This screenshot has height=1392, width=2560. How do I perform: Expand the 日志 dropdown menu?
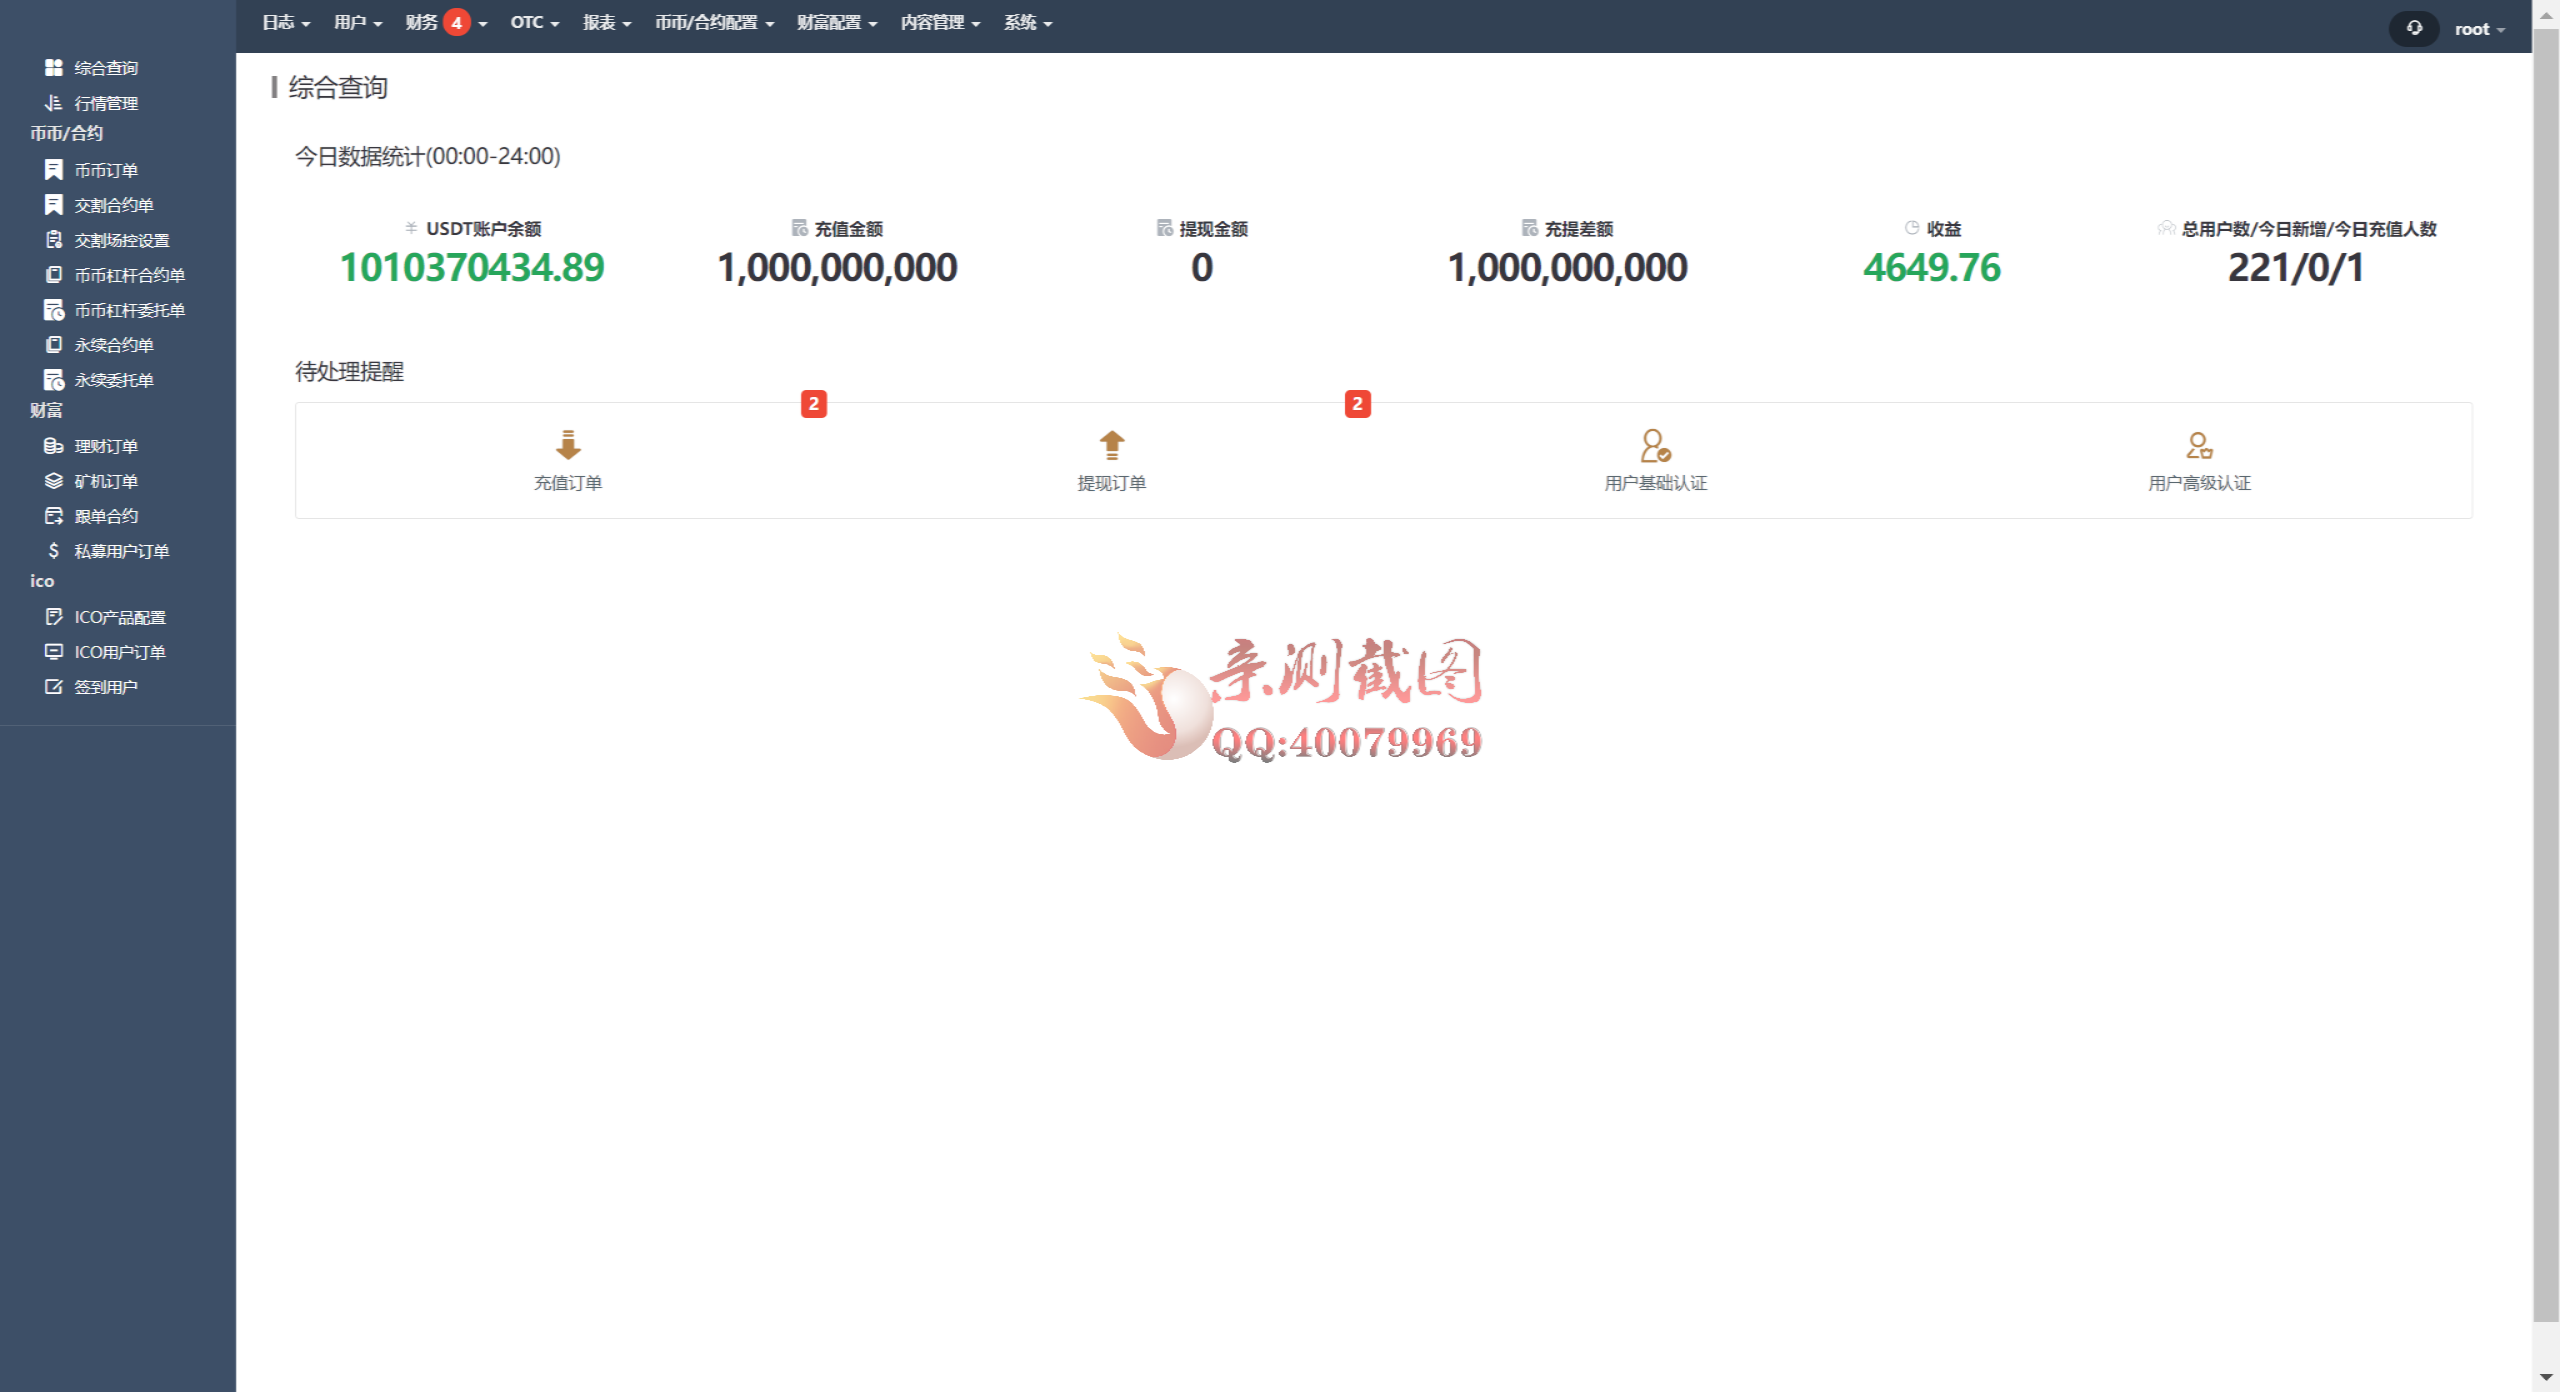point(286,22)
